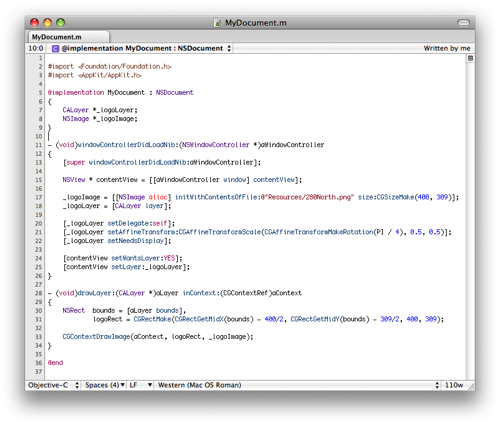This screenshot has width=500, height=425.
Task: Click the document proxy icon in title bar
Action: pos(217,23)
